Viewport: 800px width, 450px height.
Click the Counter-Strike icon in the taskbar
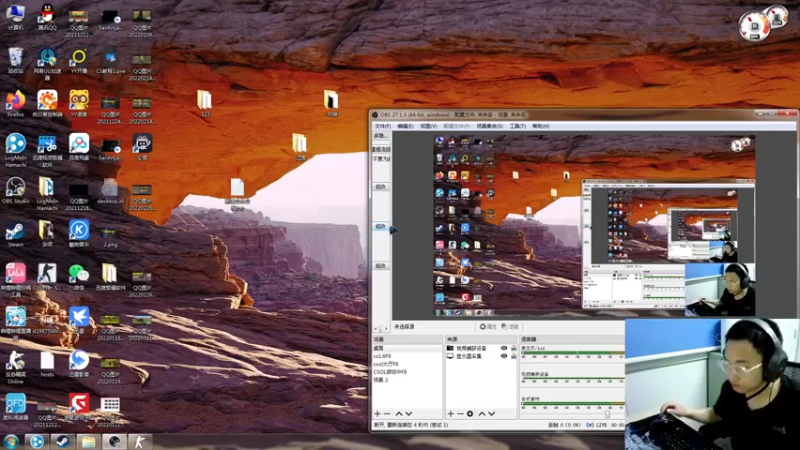(140, 442)
